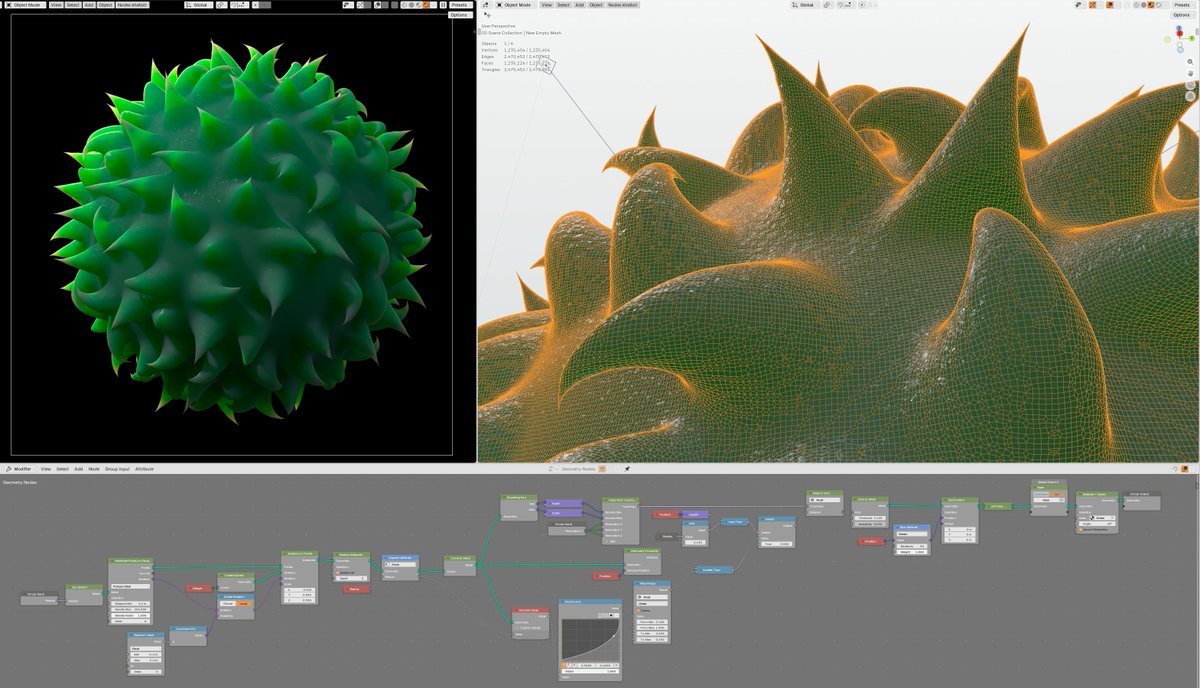Open Object Mode dropdown in right viewport
Image resolution: width=1200 pixels, height=688 pixels.
click(516, 5)
